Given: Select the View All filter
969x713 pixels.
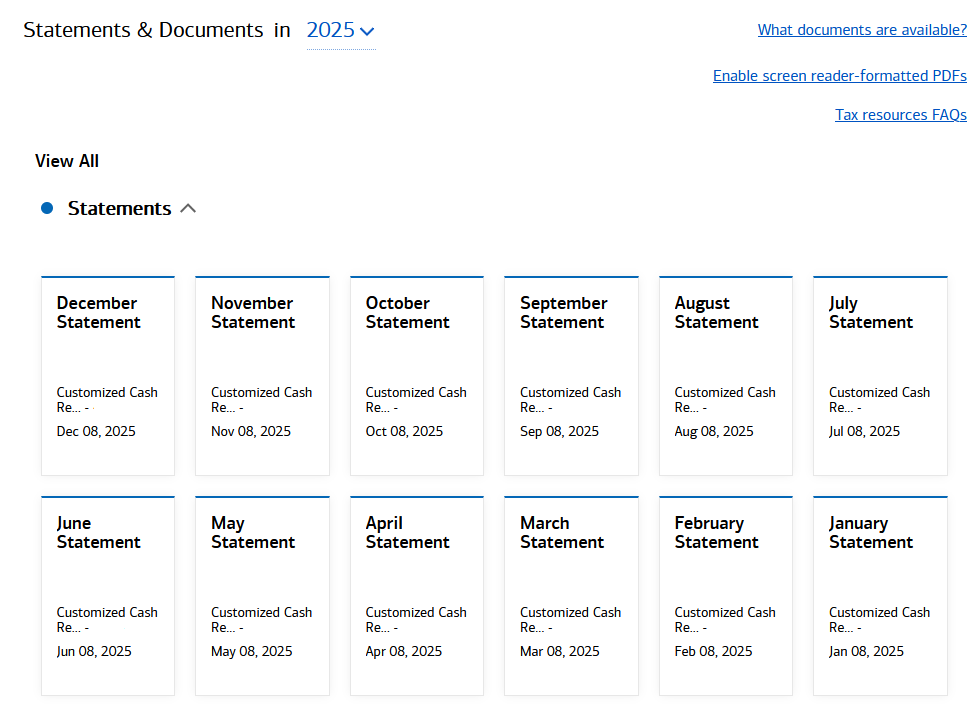Looking at the screenshot, I should coord(67,161).
